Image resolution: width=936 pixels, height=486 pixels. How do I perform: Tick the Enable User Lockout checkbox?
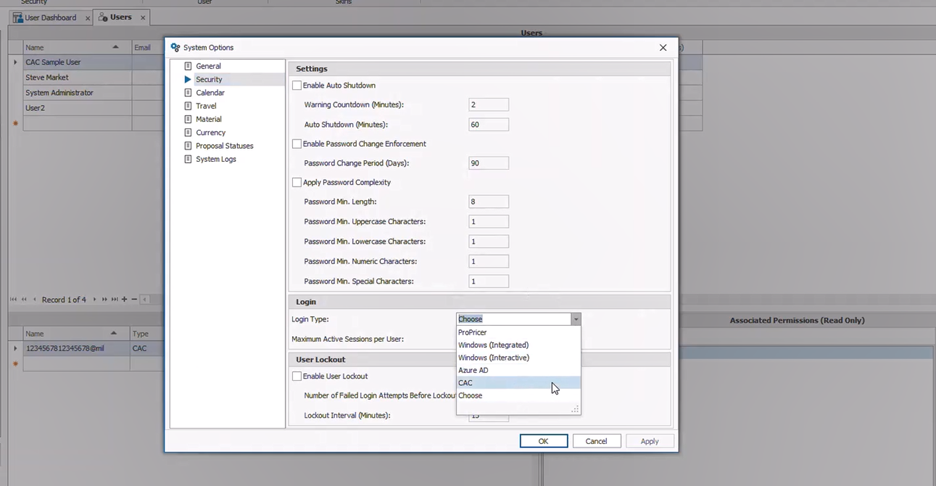(x=296, y=376)
